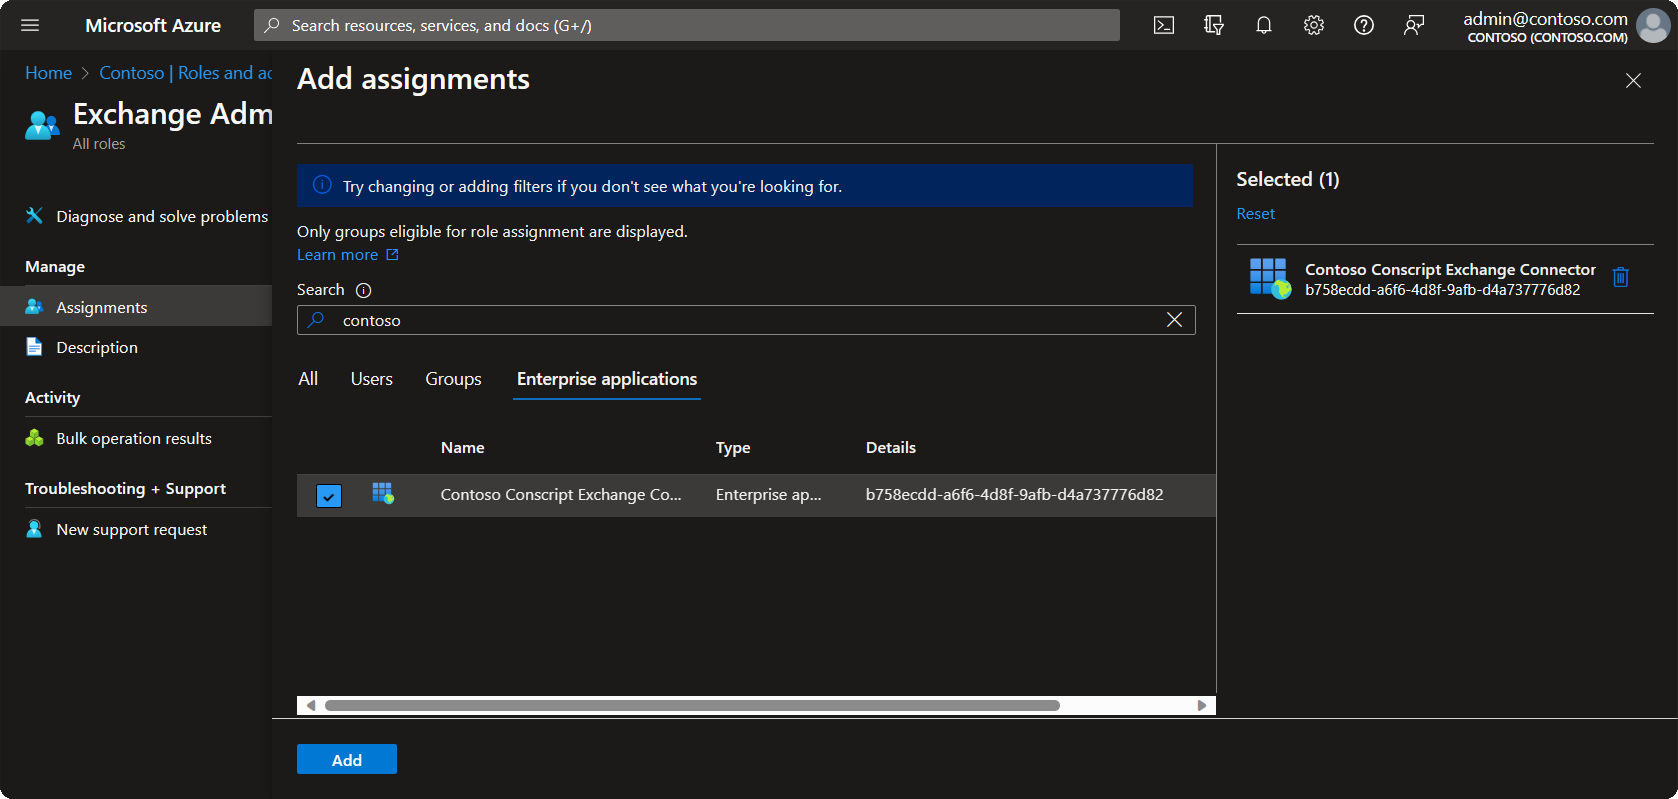The width and height of the screenshot is (1678, 799).
Task: Open Directories and subscriptions filter icon
Action: (1214, 25)
